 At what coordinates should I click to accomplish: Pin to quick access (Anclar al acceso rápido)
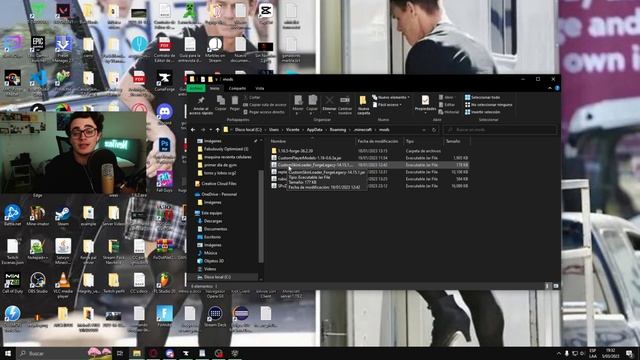coord(201,105)
